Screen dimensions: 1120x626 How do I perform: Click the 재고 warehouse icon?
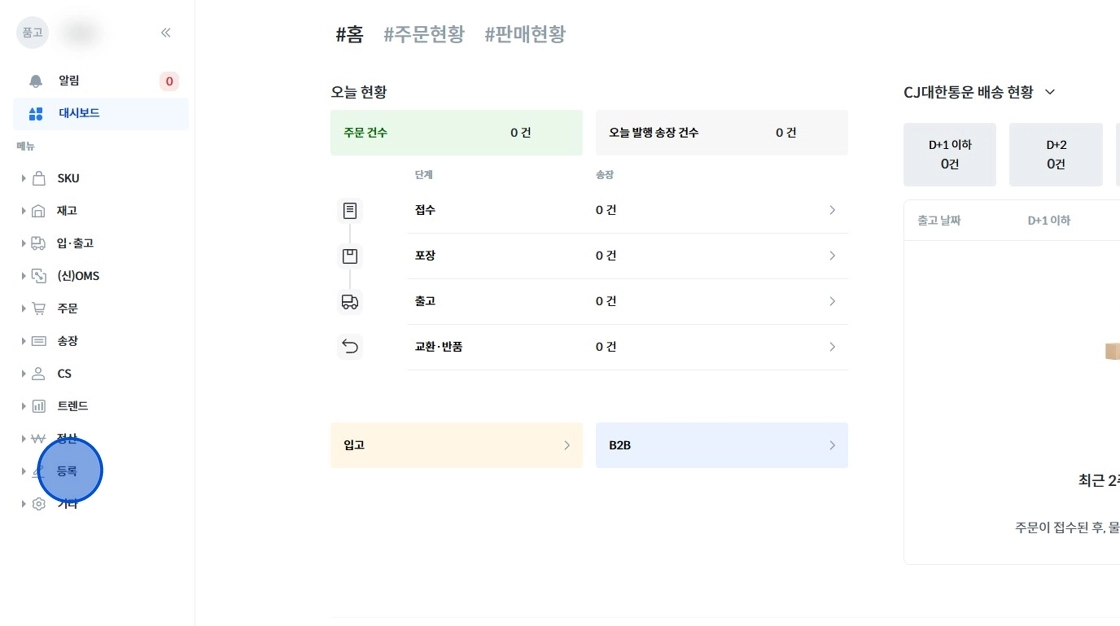(39, 211)
